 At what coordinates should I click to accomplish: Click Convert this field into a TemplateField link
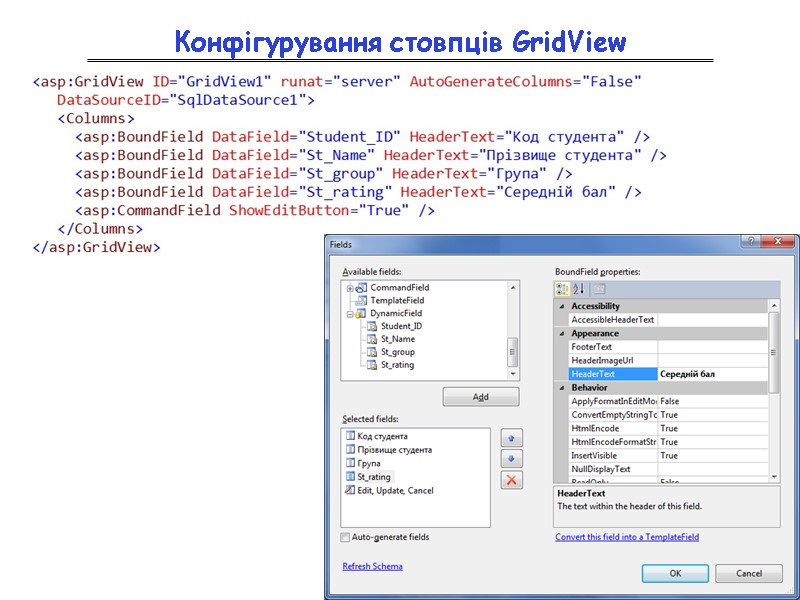coord(627,537)
